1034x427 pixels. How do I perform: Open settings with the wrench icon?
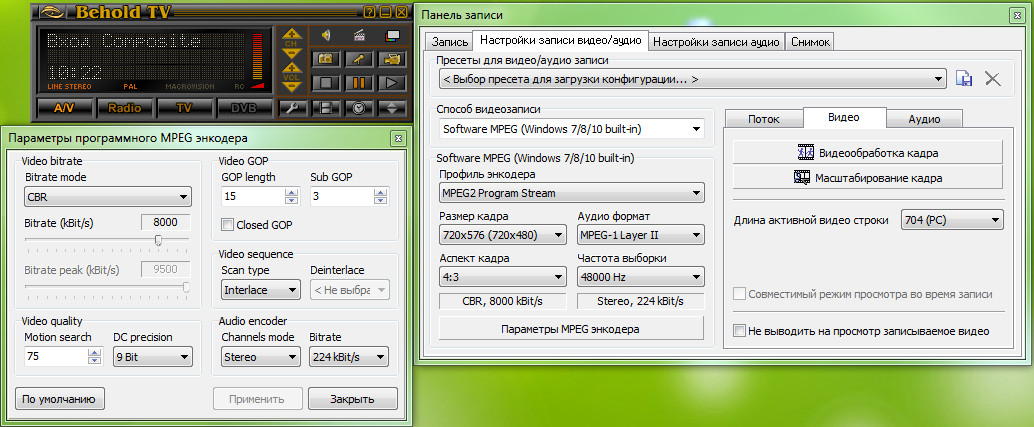(293, 107)
